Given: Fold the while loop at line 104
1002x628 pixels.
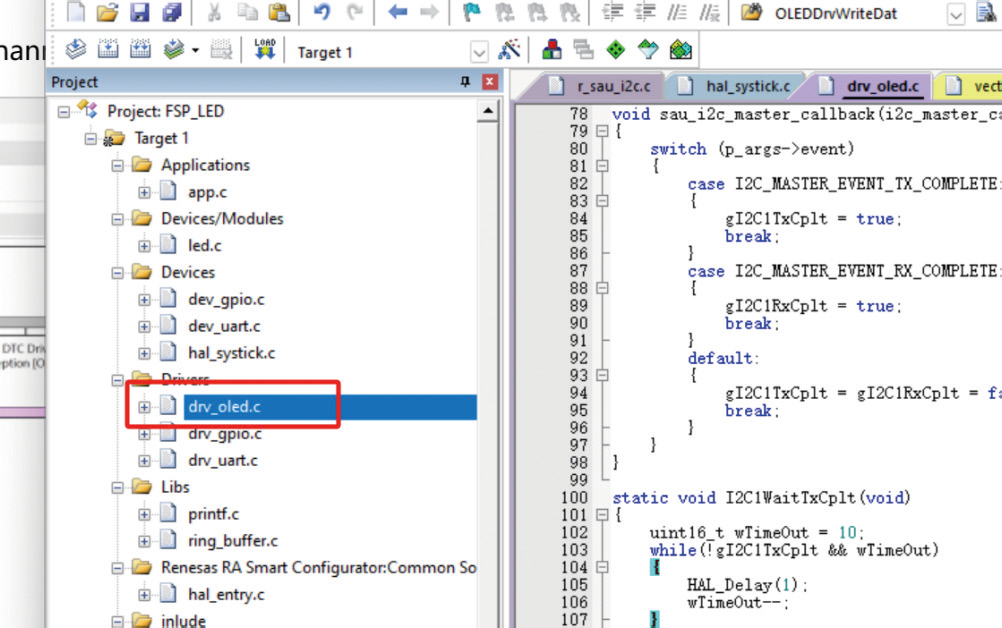Looking at the screenshot, I should [x=602, y=567].
